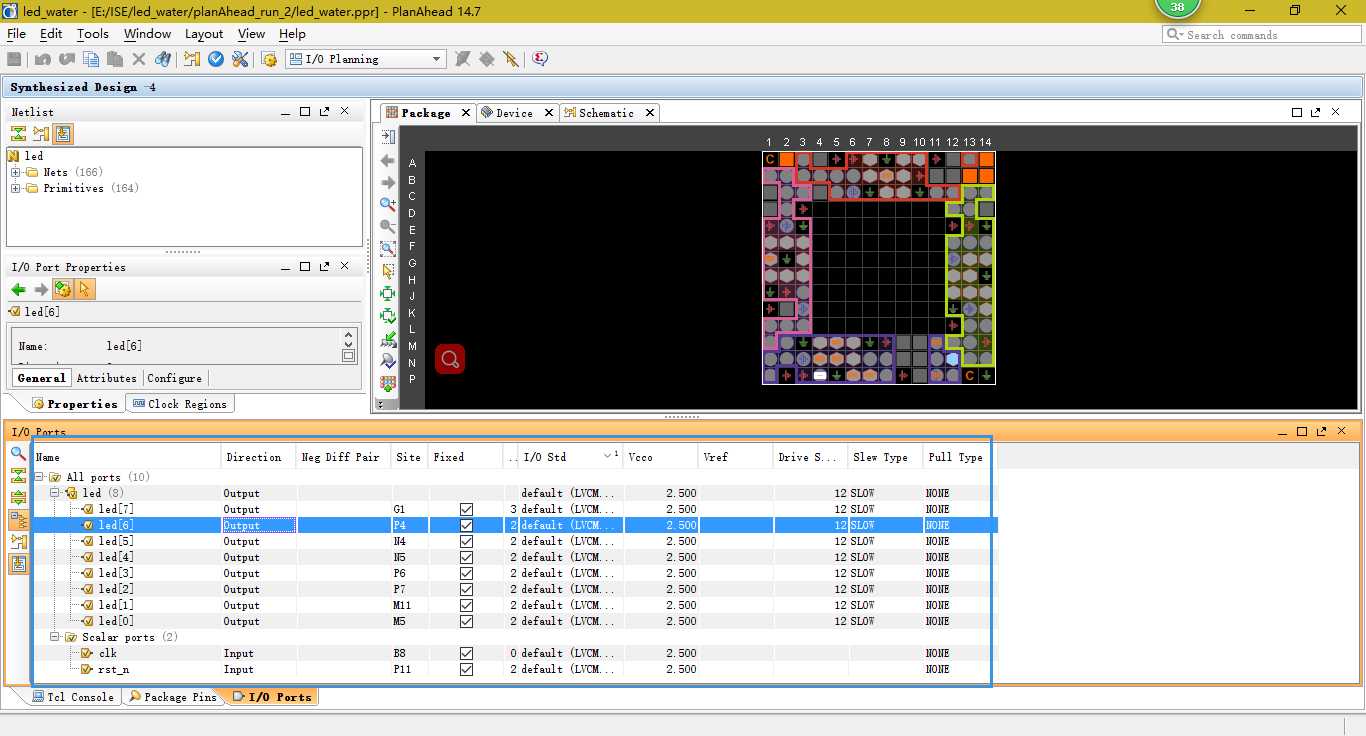Switch to the Package Pins tab
The image size is (1366, 736).
click(172, 697)
